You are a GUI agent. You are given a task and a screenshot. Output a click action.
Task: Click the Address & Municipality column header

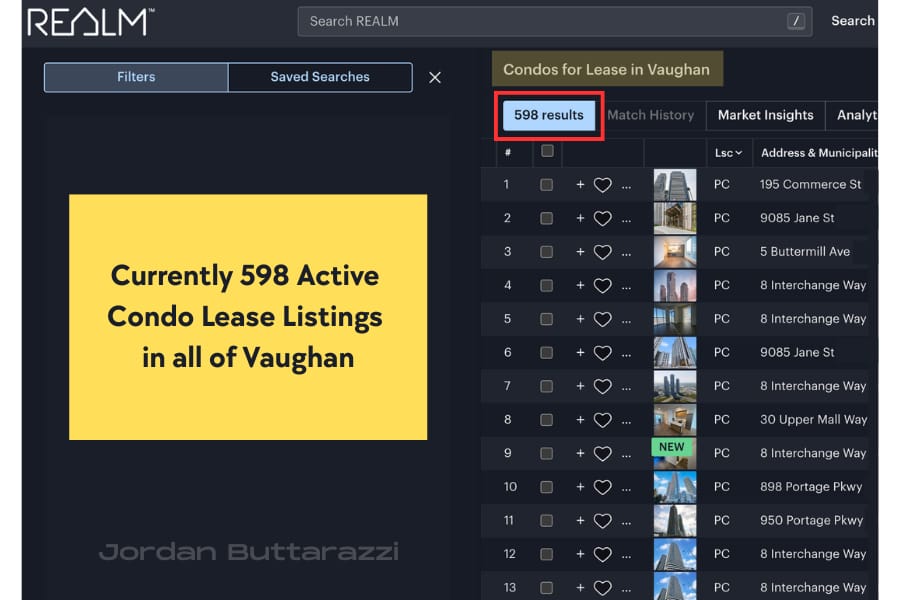pyautogui.click(x=819, y=153)
